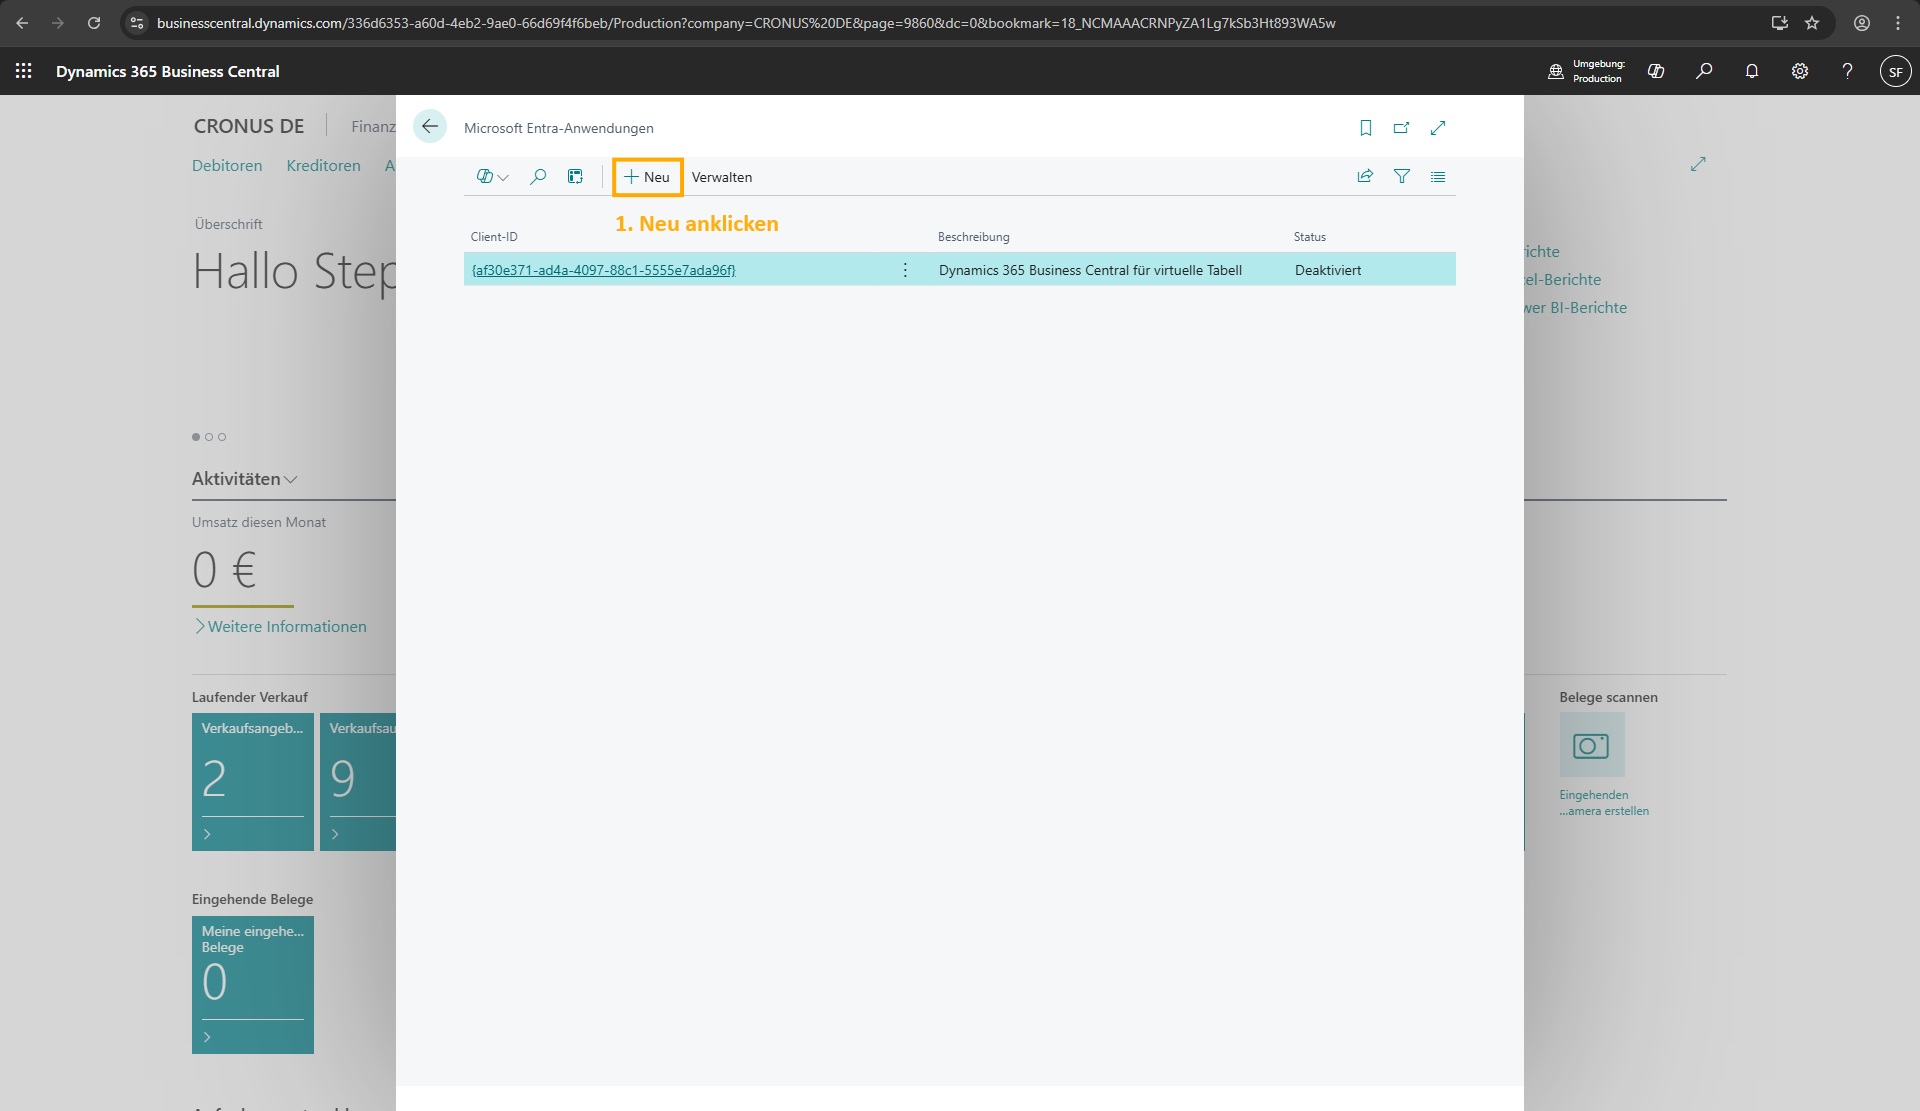Open Debitoren in the background page
1920x1111 pixels.
pyautogui.click(x=227, y=166)
